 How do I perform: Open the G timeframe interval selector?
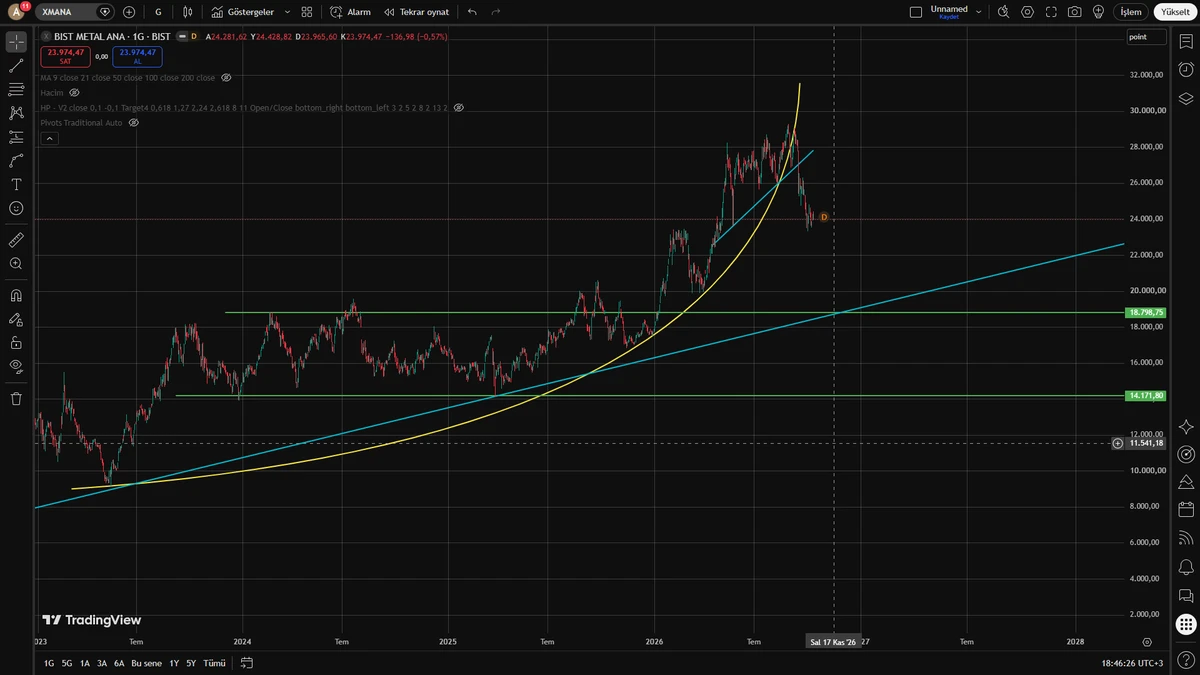tap(158, 12)
